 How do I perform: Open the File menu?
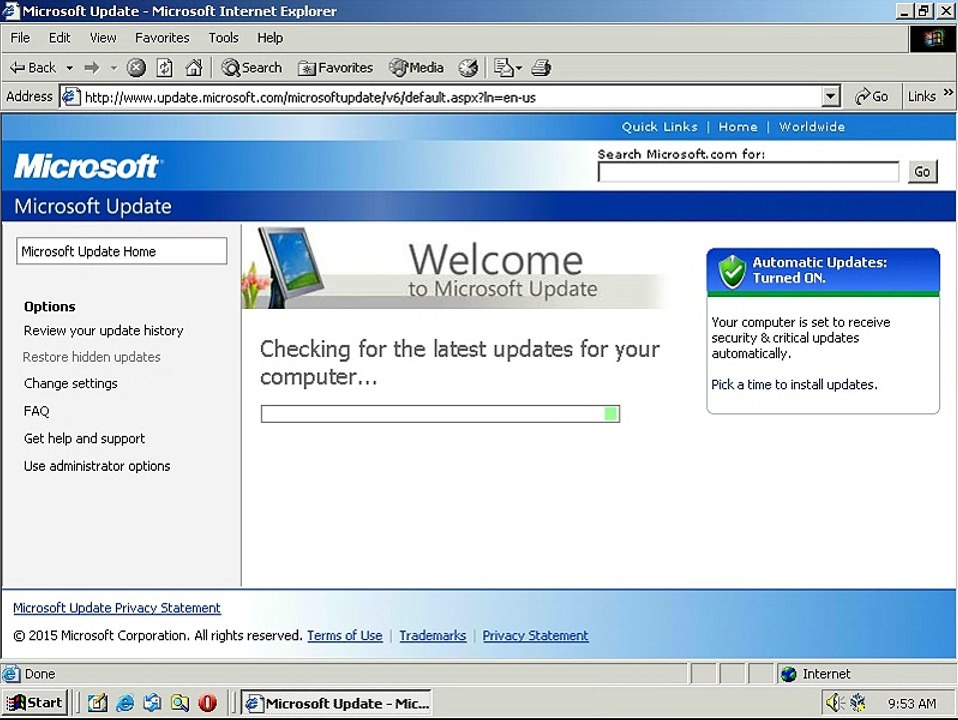(x=20, y=38)
